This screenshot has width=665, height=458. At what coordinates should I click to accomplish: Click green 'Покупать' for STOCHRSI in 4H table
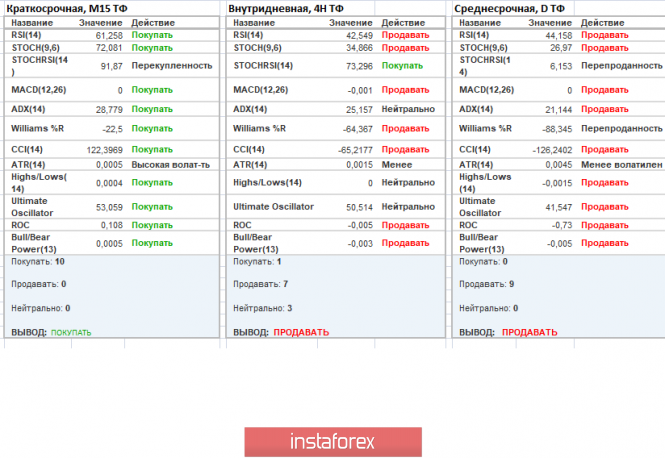[402, 66]
